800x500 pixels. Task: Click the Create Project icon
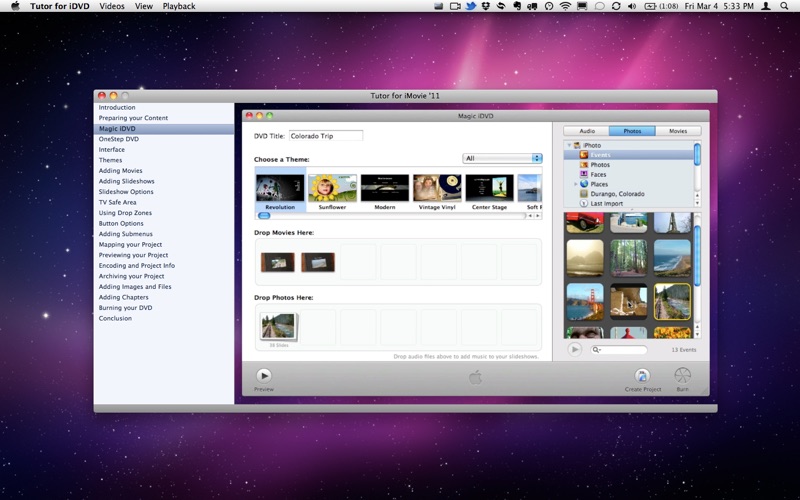pos(642,376)
